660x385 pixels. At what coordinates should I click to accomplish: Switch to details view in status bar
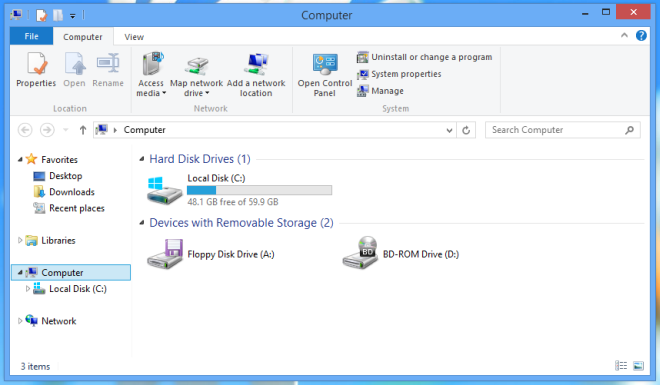point(621,366)
